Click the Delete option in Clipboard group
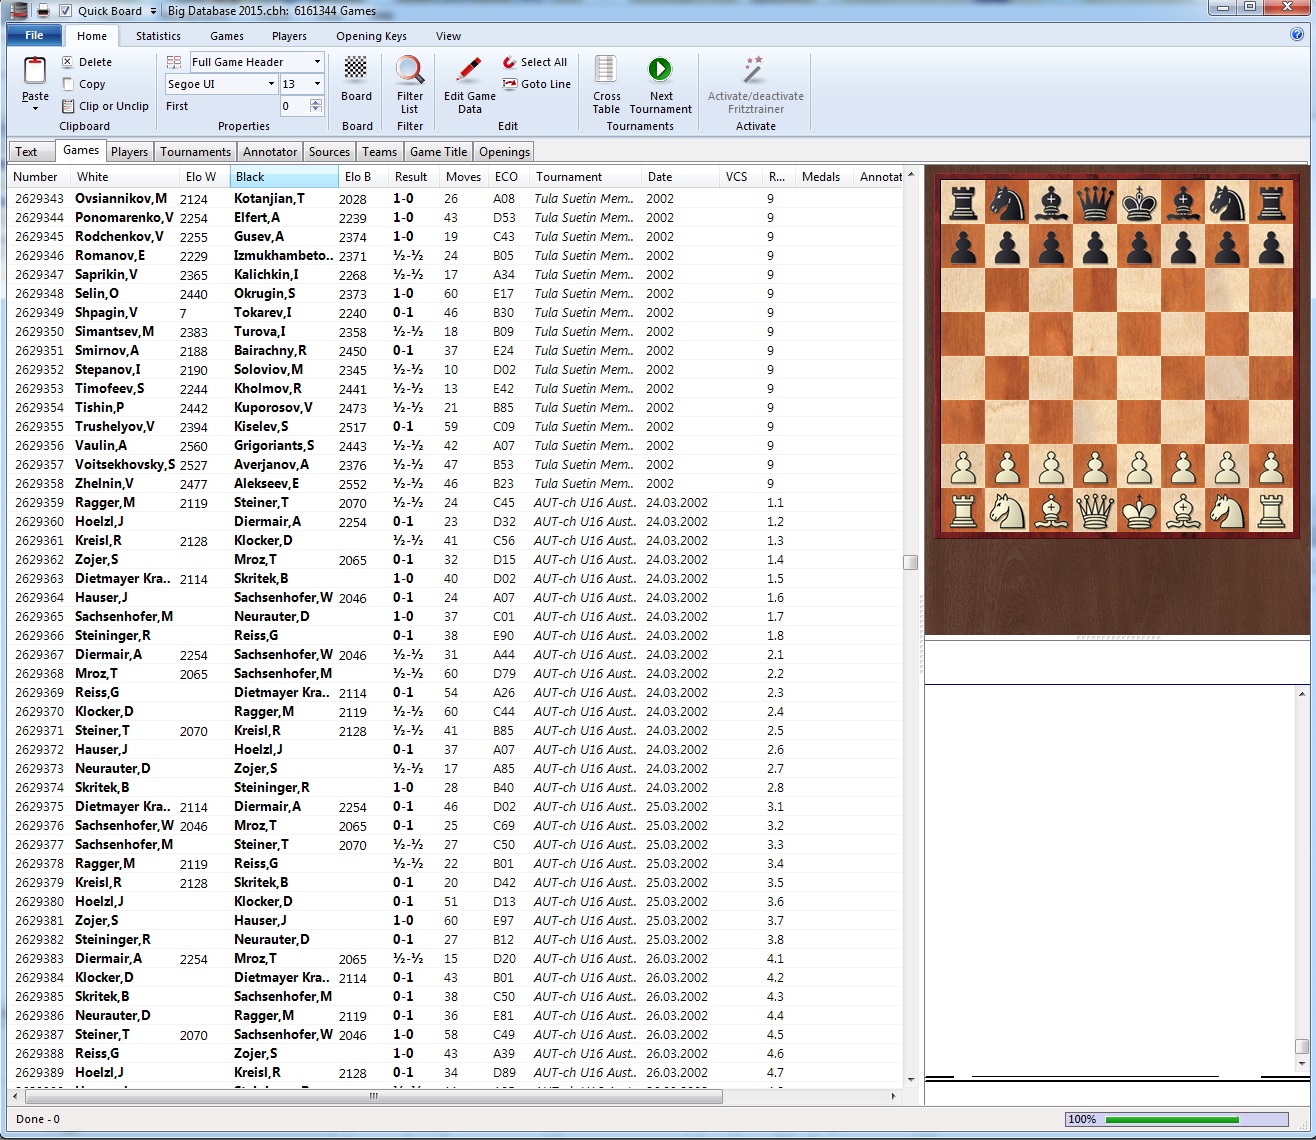 point(89,61)
